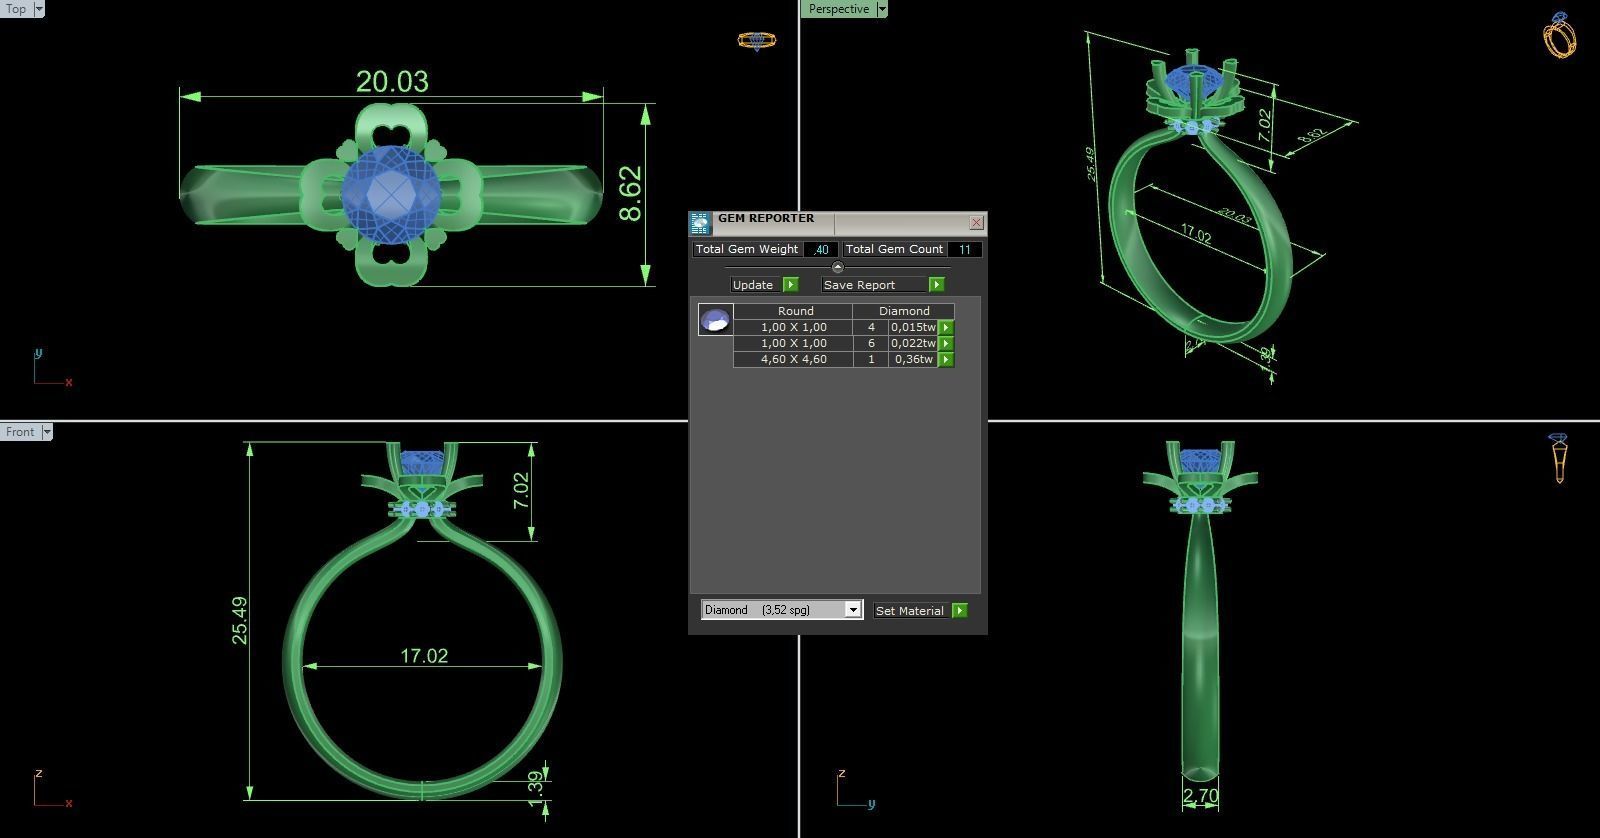Click the Gem Reporter panel icon
Screen dimensions: 1600x838
tap(700, 222)
